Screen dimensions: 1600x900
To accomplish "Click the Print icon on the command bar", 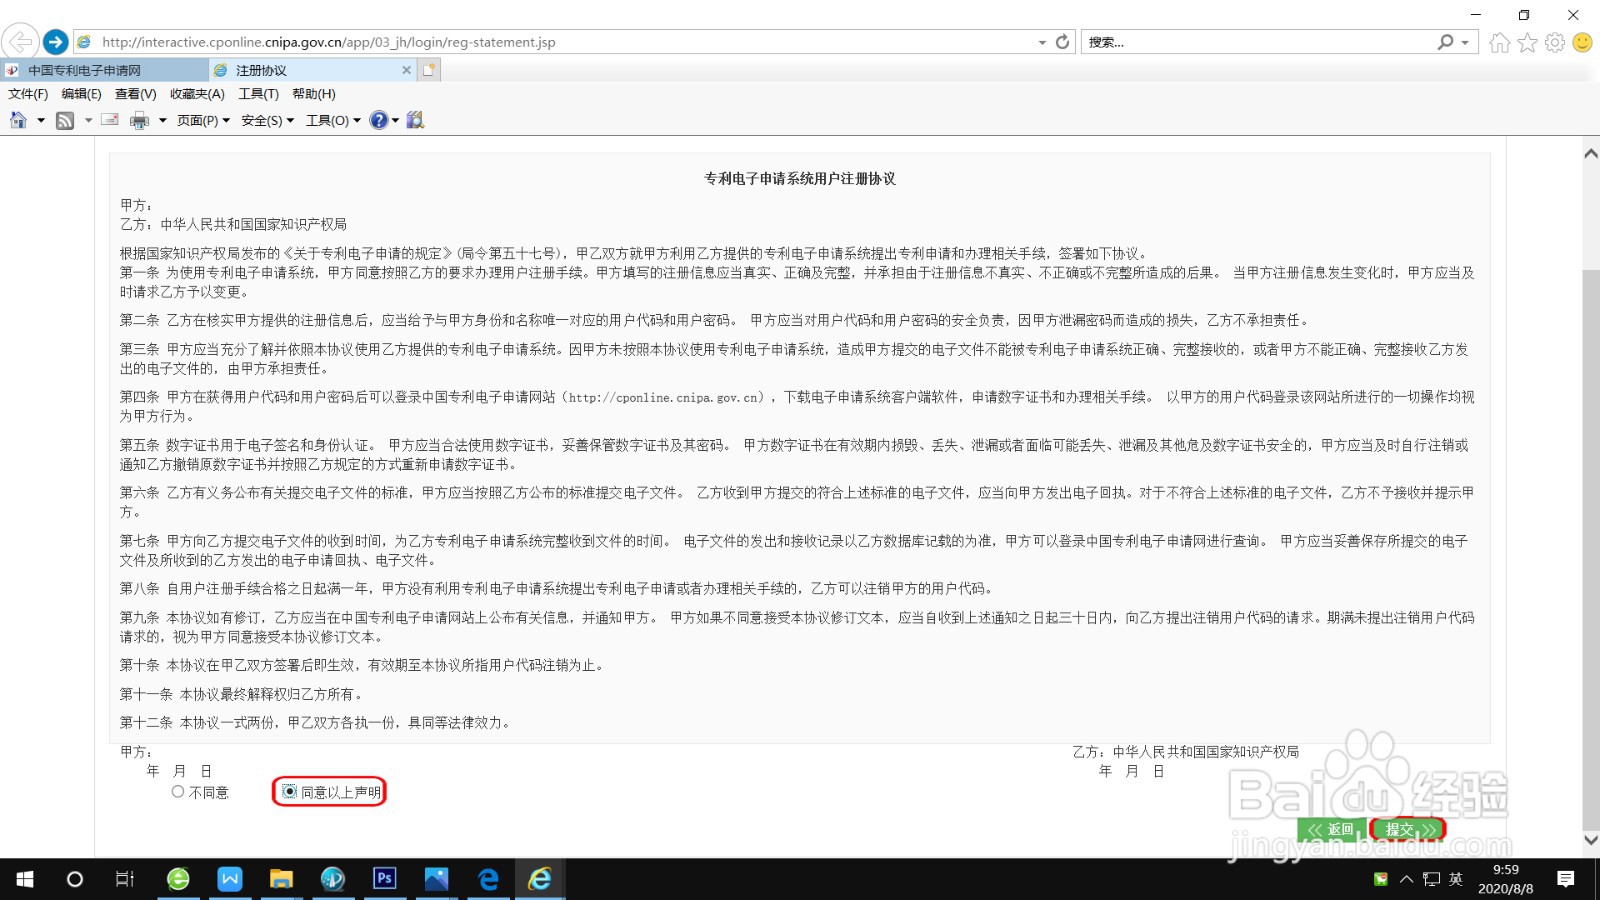I will (137, 119).
